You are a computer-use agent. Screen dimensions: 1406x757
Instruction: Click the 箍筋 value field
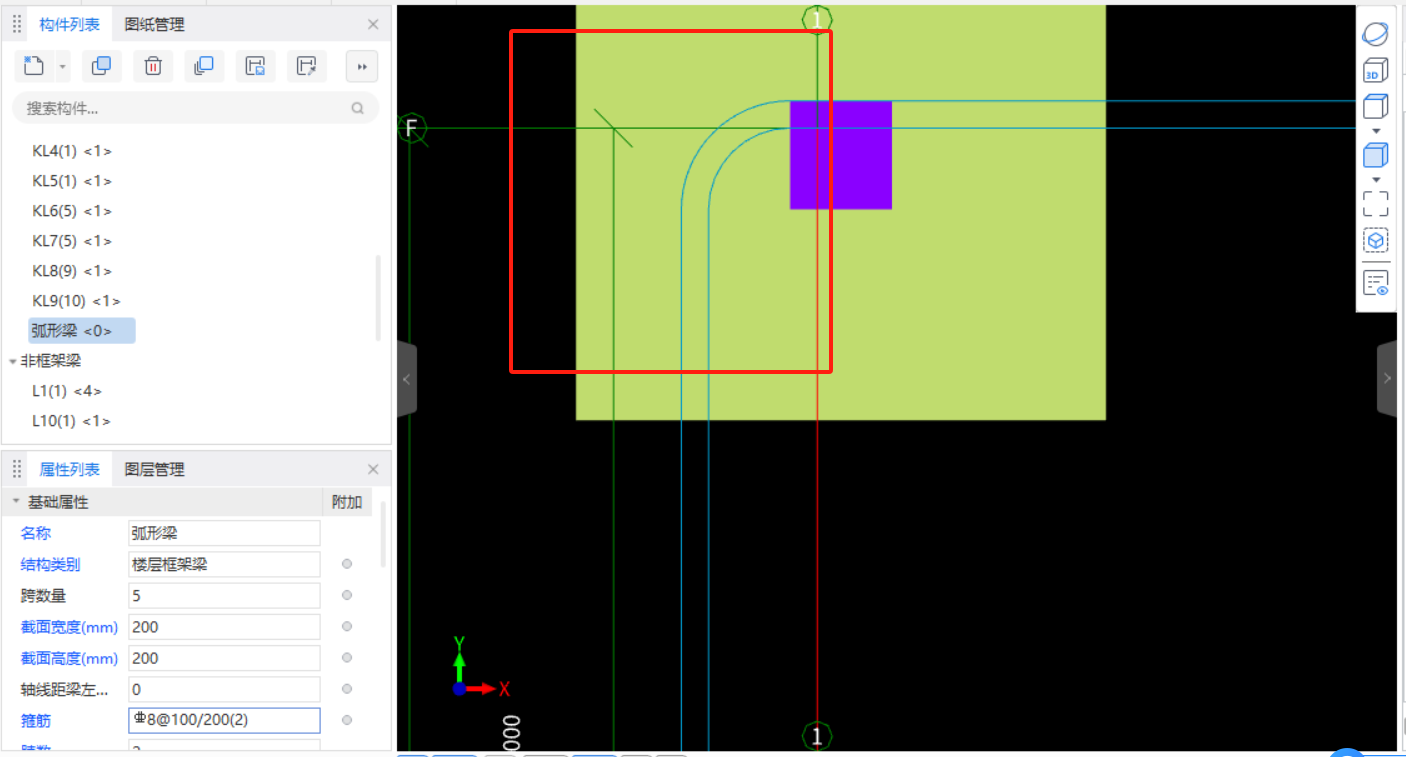[224, 720]
